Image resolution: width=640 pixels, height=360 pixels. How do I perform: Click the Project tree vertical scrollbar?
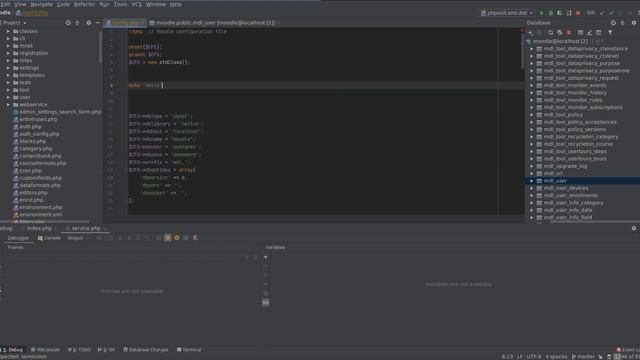click(x=100, y=47)
